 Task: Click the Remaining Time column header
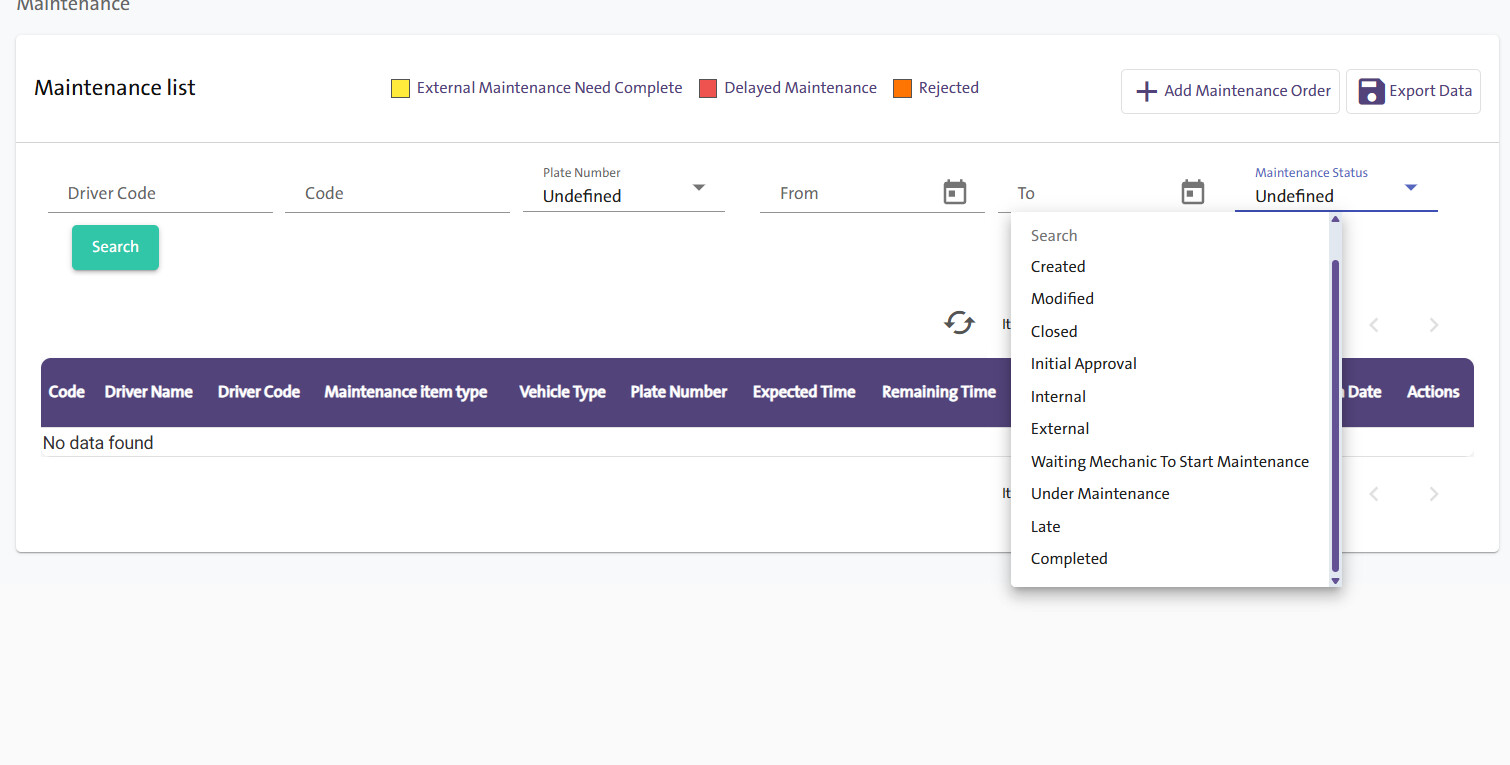click(939, 392)
